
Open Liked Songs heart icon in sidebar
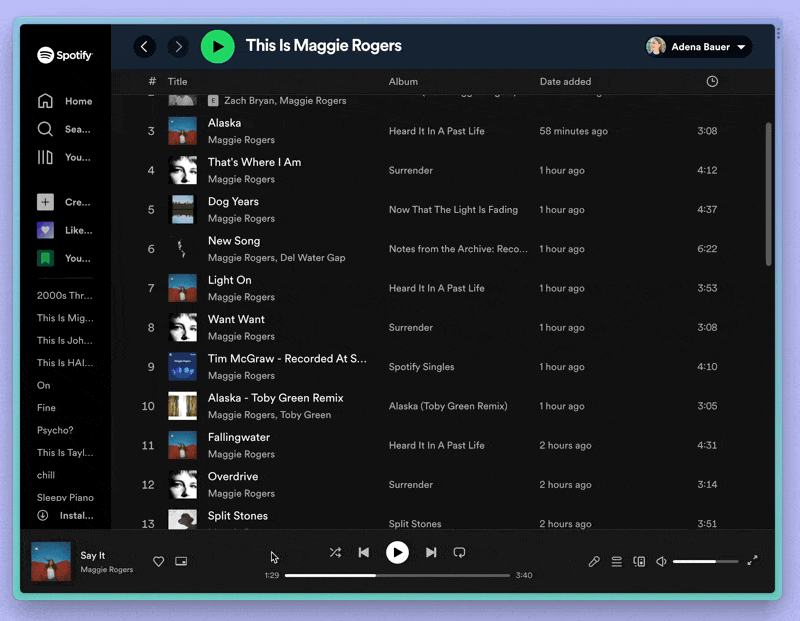pyautogui.click(x=45, y=230)
